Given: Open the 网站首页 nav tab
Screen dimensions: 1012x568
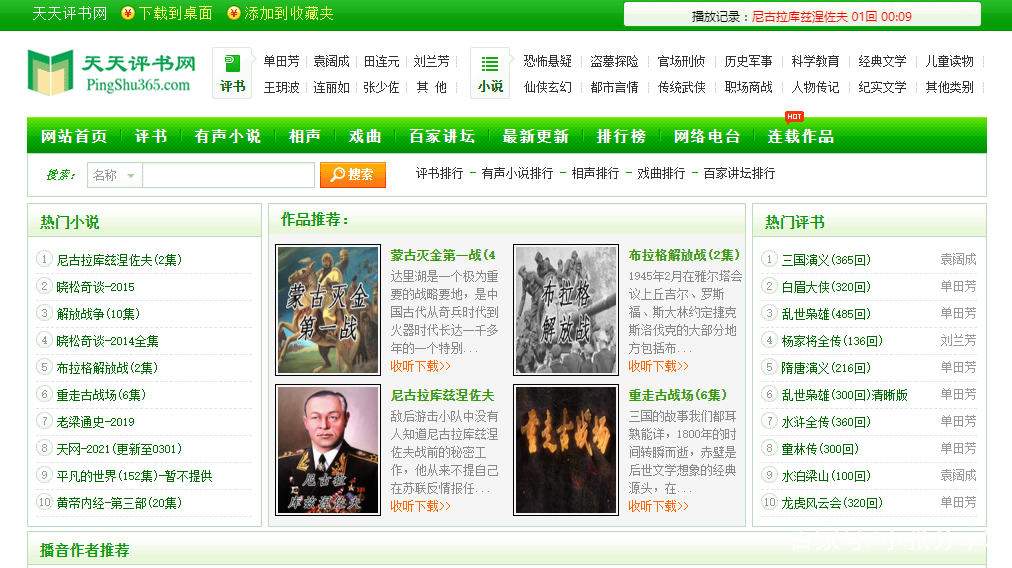Looking at the screenshot, I should tap(74, 136).
